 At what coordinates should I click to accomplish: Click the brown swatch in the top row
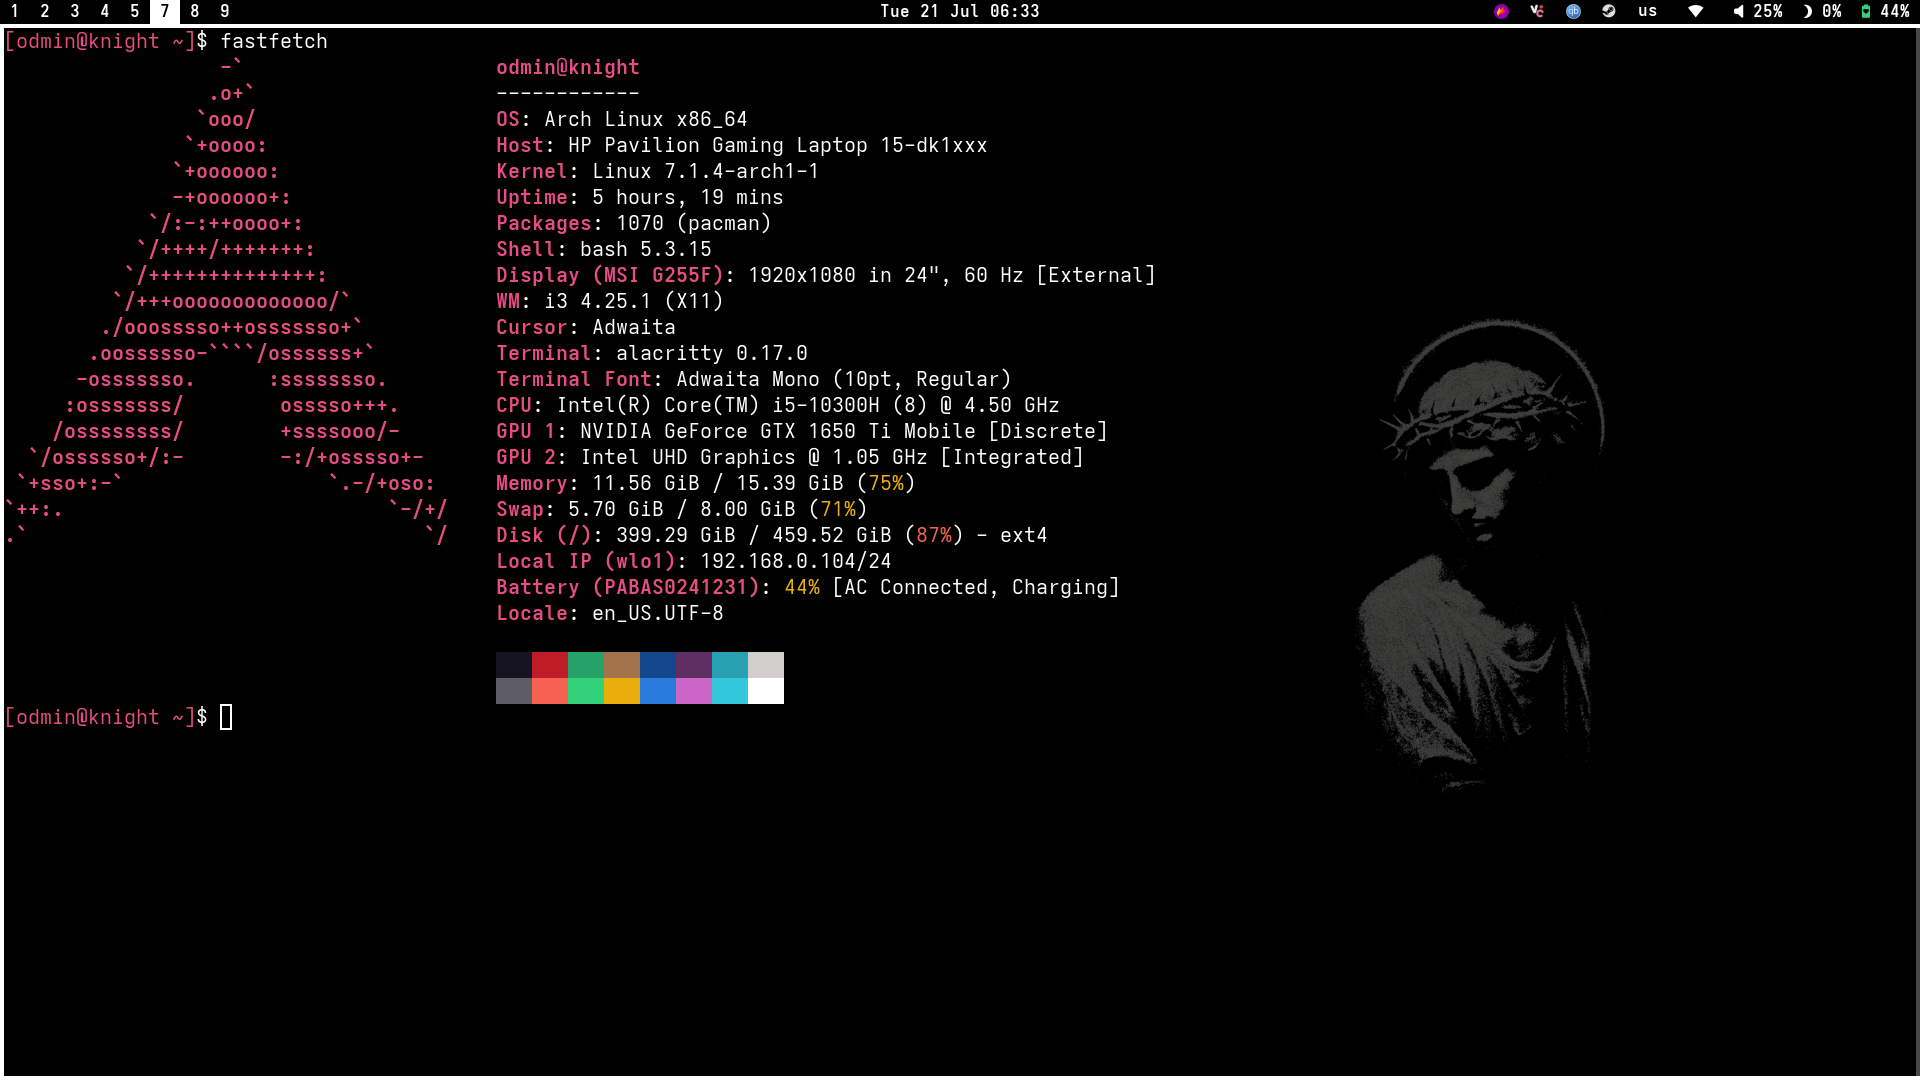click(622, 665)
